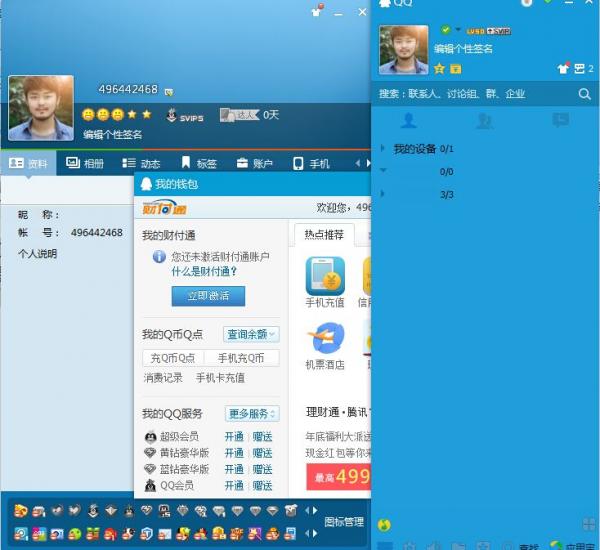Switch to the groups tab icon
Image resolution: width=600 pixels, height=550 pixels.
click(x=484, y=121)
